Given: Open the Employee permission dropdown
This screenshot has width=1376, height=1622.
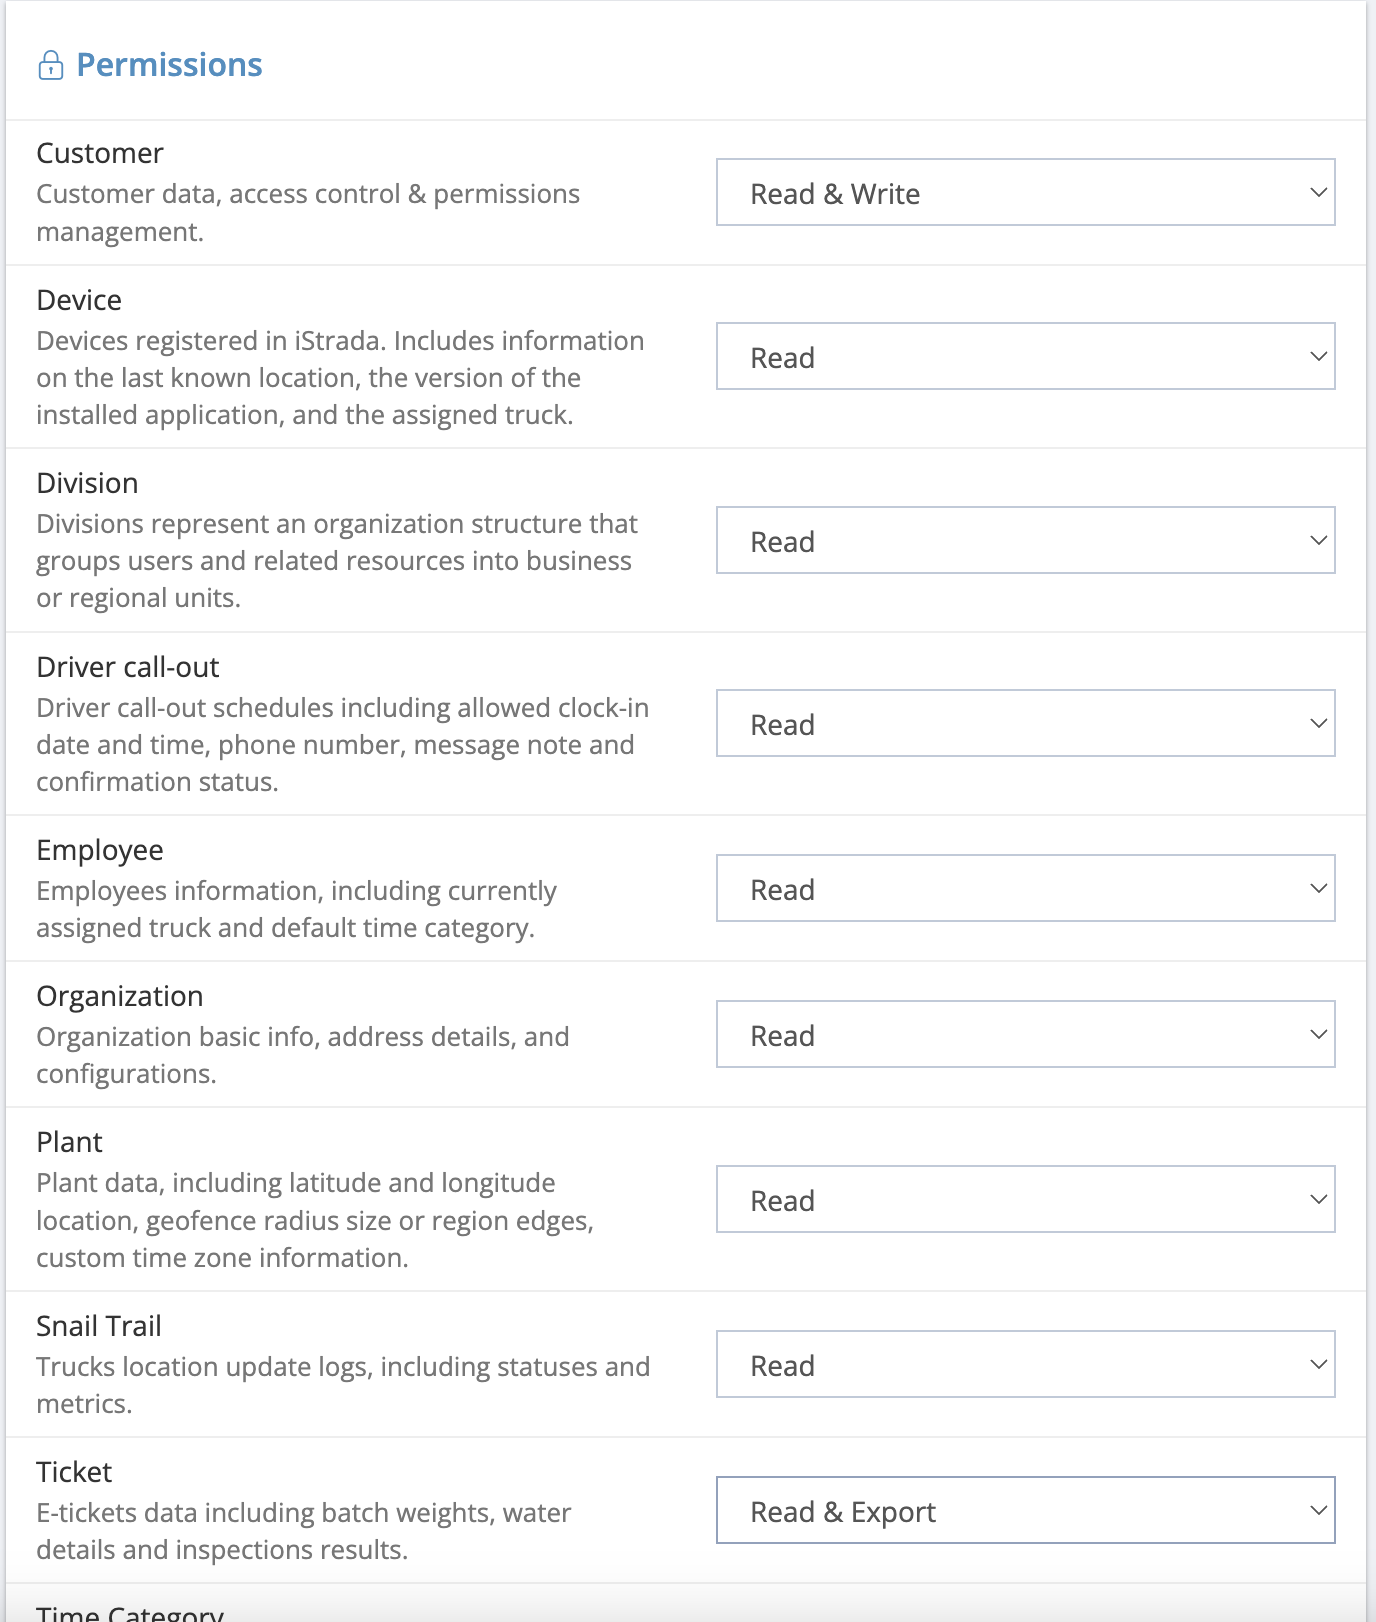Looking at the screenshot, I should (x=1025, y=888).
